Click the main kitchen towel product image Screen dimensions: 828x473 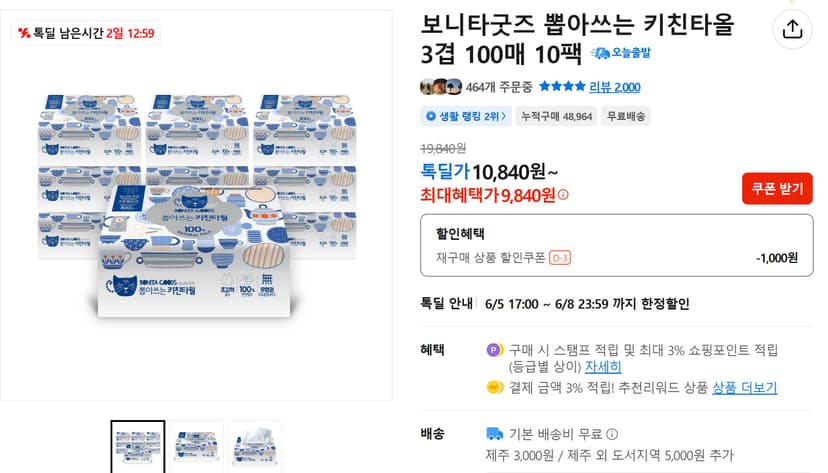coord(196,206)
